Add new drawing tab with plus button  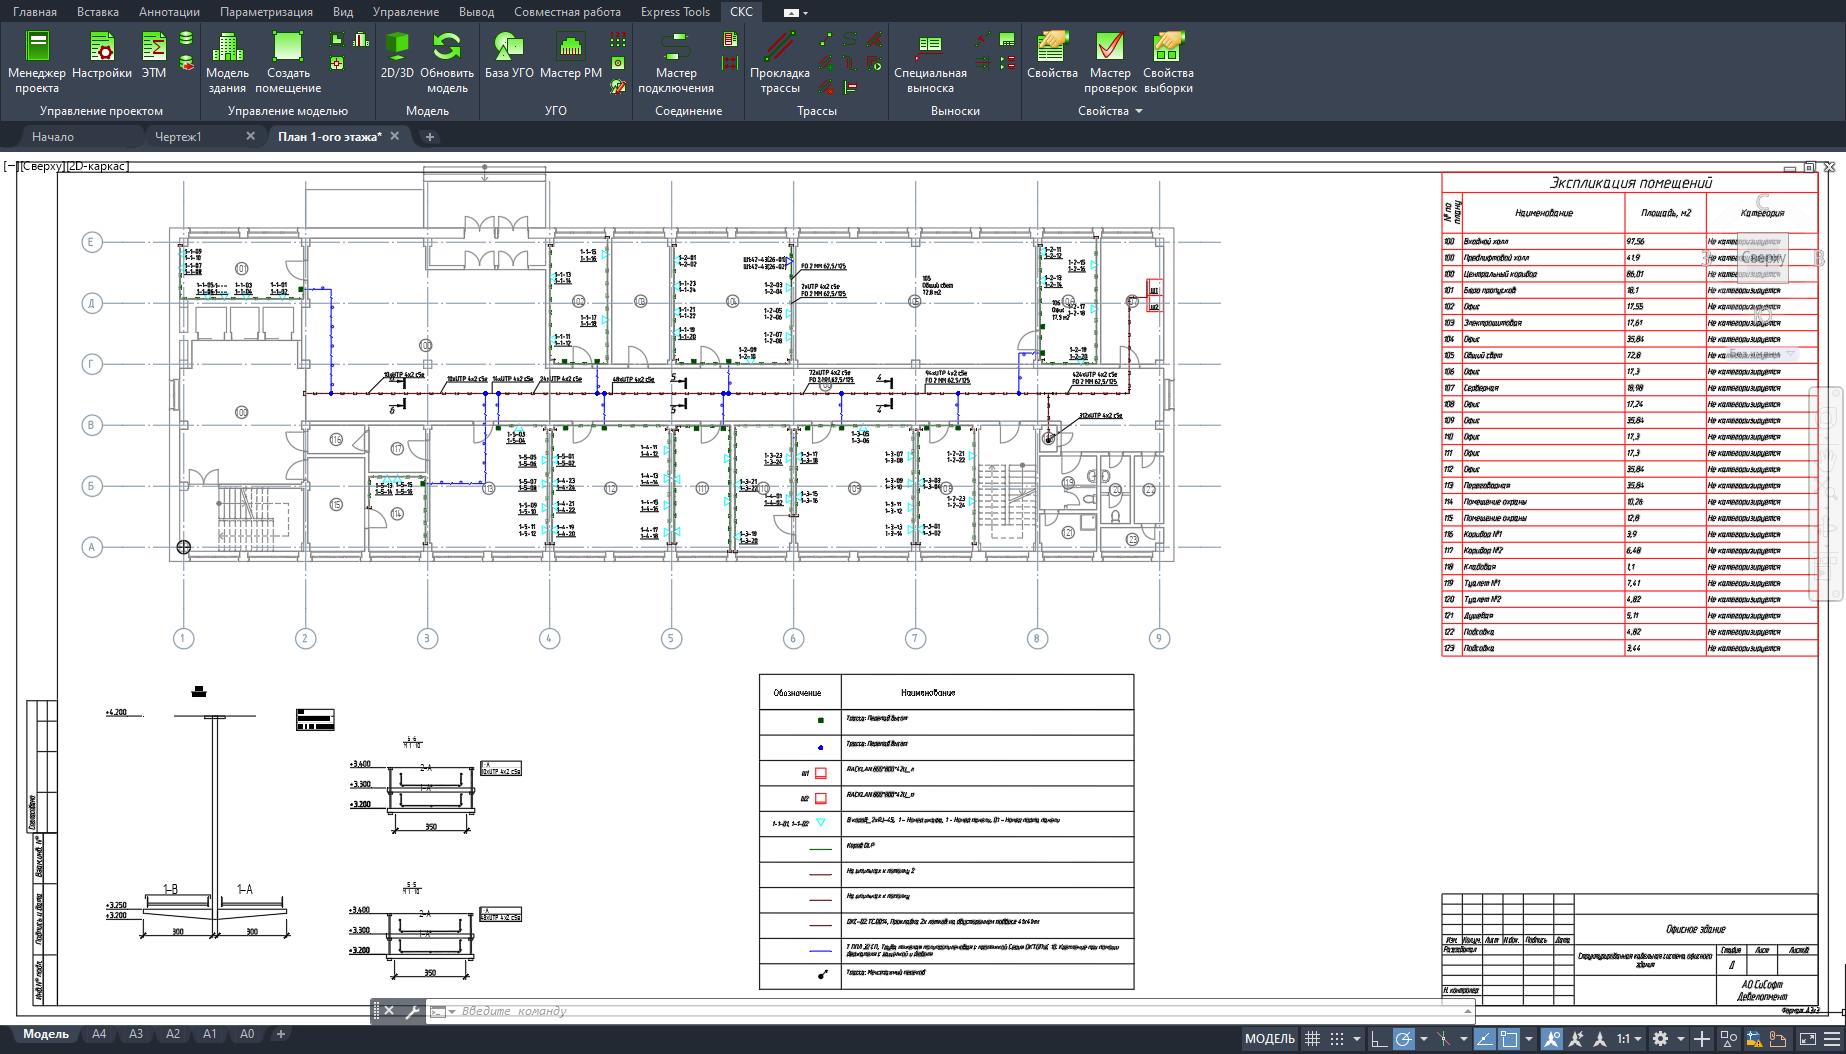(430, 137)
